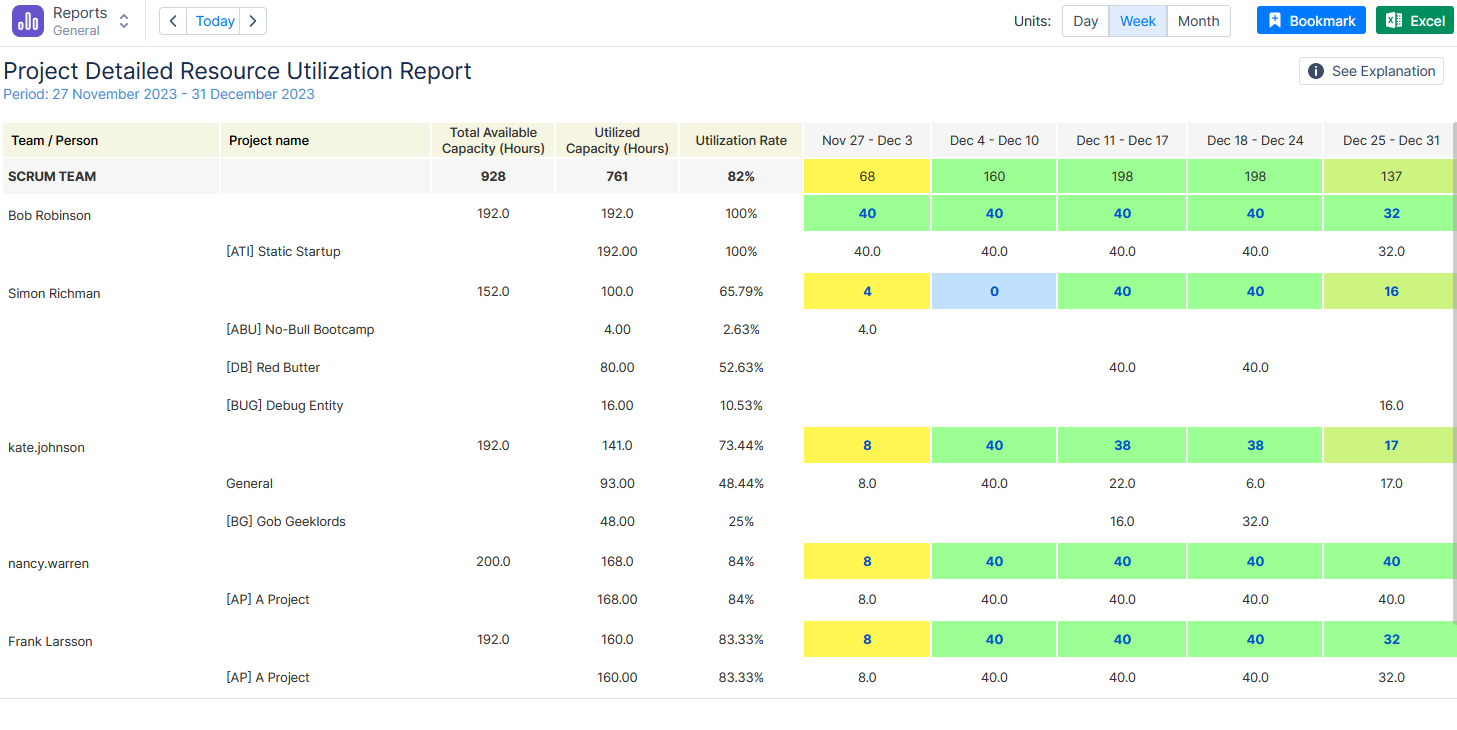Viewport: 1457px width, 730px height.
Task: Click the purple Reports chart icon
Action: [x=28, y=21]
